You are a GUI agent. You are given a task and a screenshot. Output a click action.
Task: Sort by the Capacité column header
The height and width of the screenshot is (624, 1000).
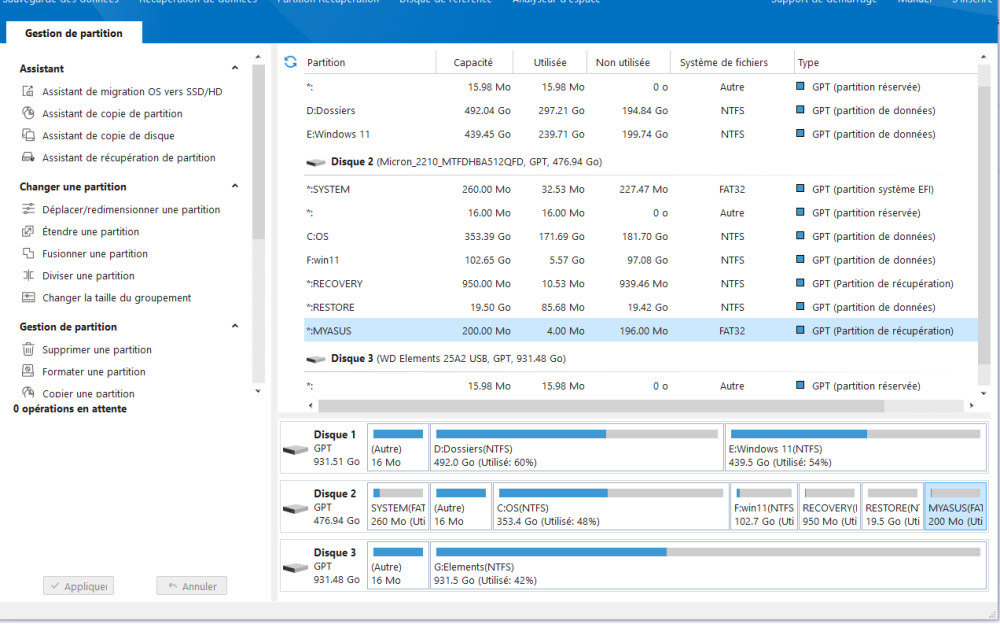(474, 62)
